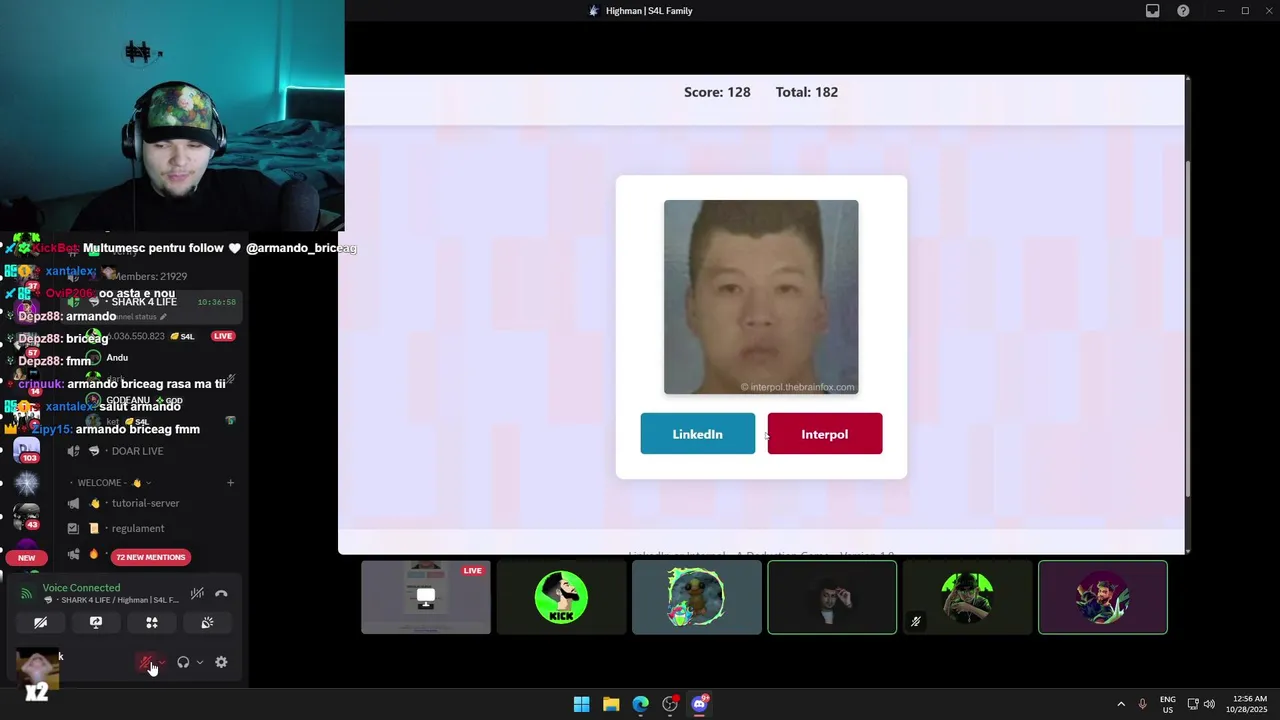1280x720 pixels.
Task: Click plus to create channel in WELCOME
Action: (230, 483)
